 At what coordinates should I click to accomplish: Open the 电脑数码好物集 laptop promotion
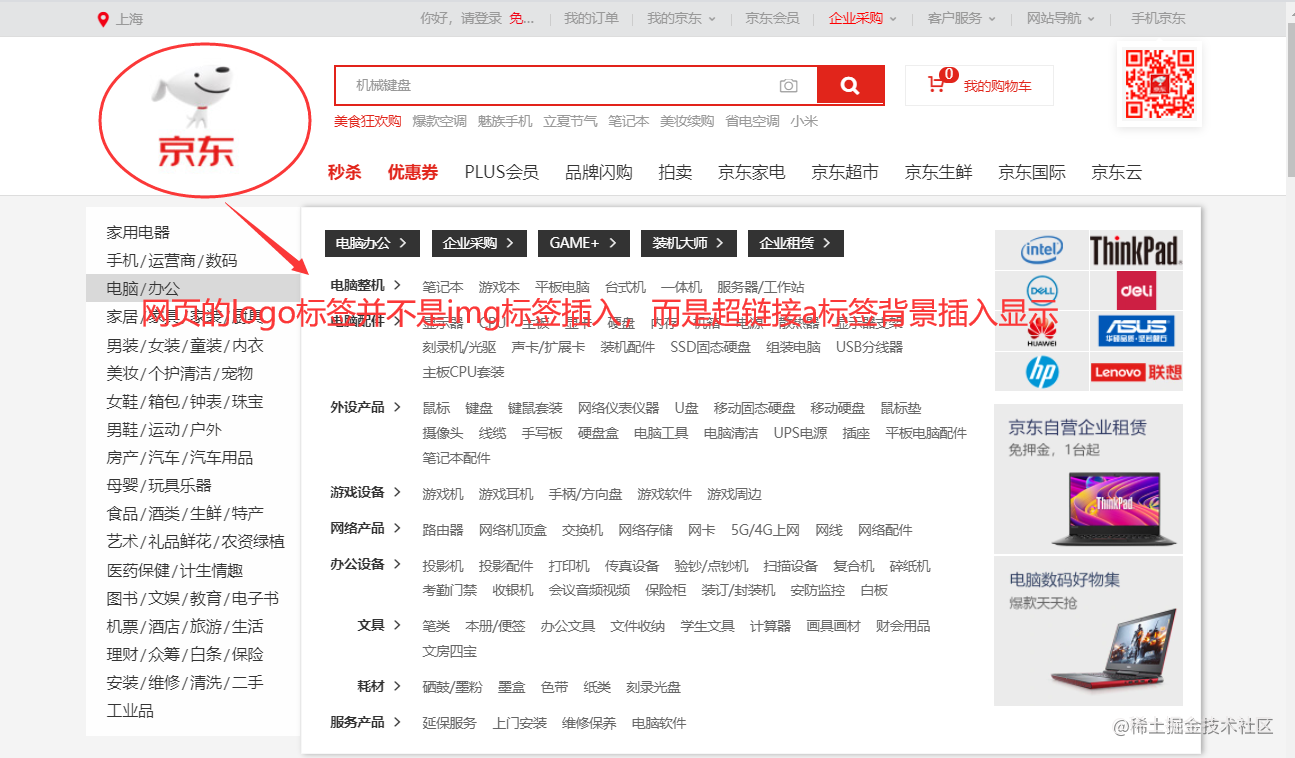(1088, 632)
